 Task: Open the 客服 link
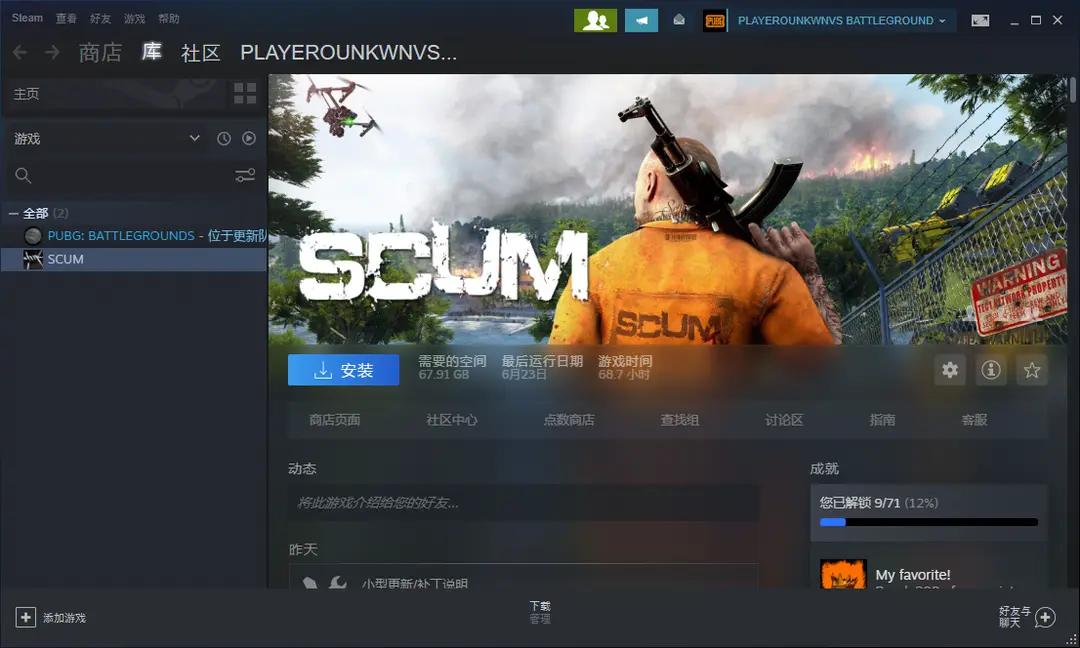(975, 420)
